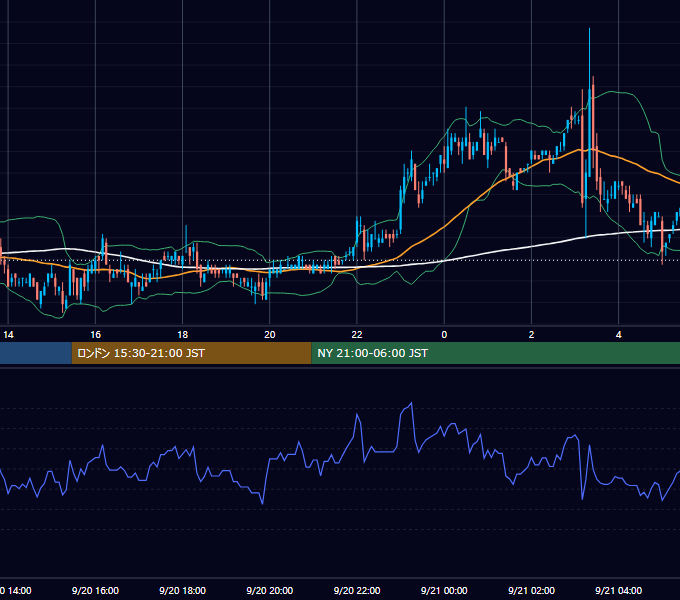
Task: Click the 9/20 20:00 timestamp label
Action: pyautogui.click(x=270, y=590)
